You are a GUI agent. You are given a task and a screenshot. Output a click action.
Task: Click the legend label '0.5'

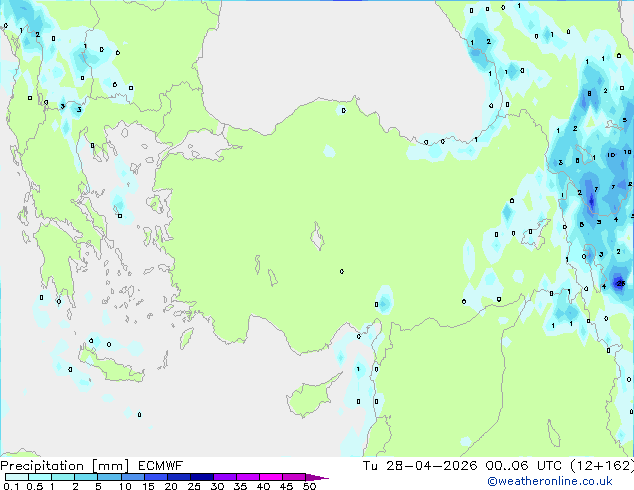[x=35, y=486]
